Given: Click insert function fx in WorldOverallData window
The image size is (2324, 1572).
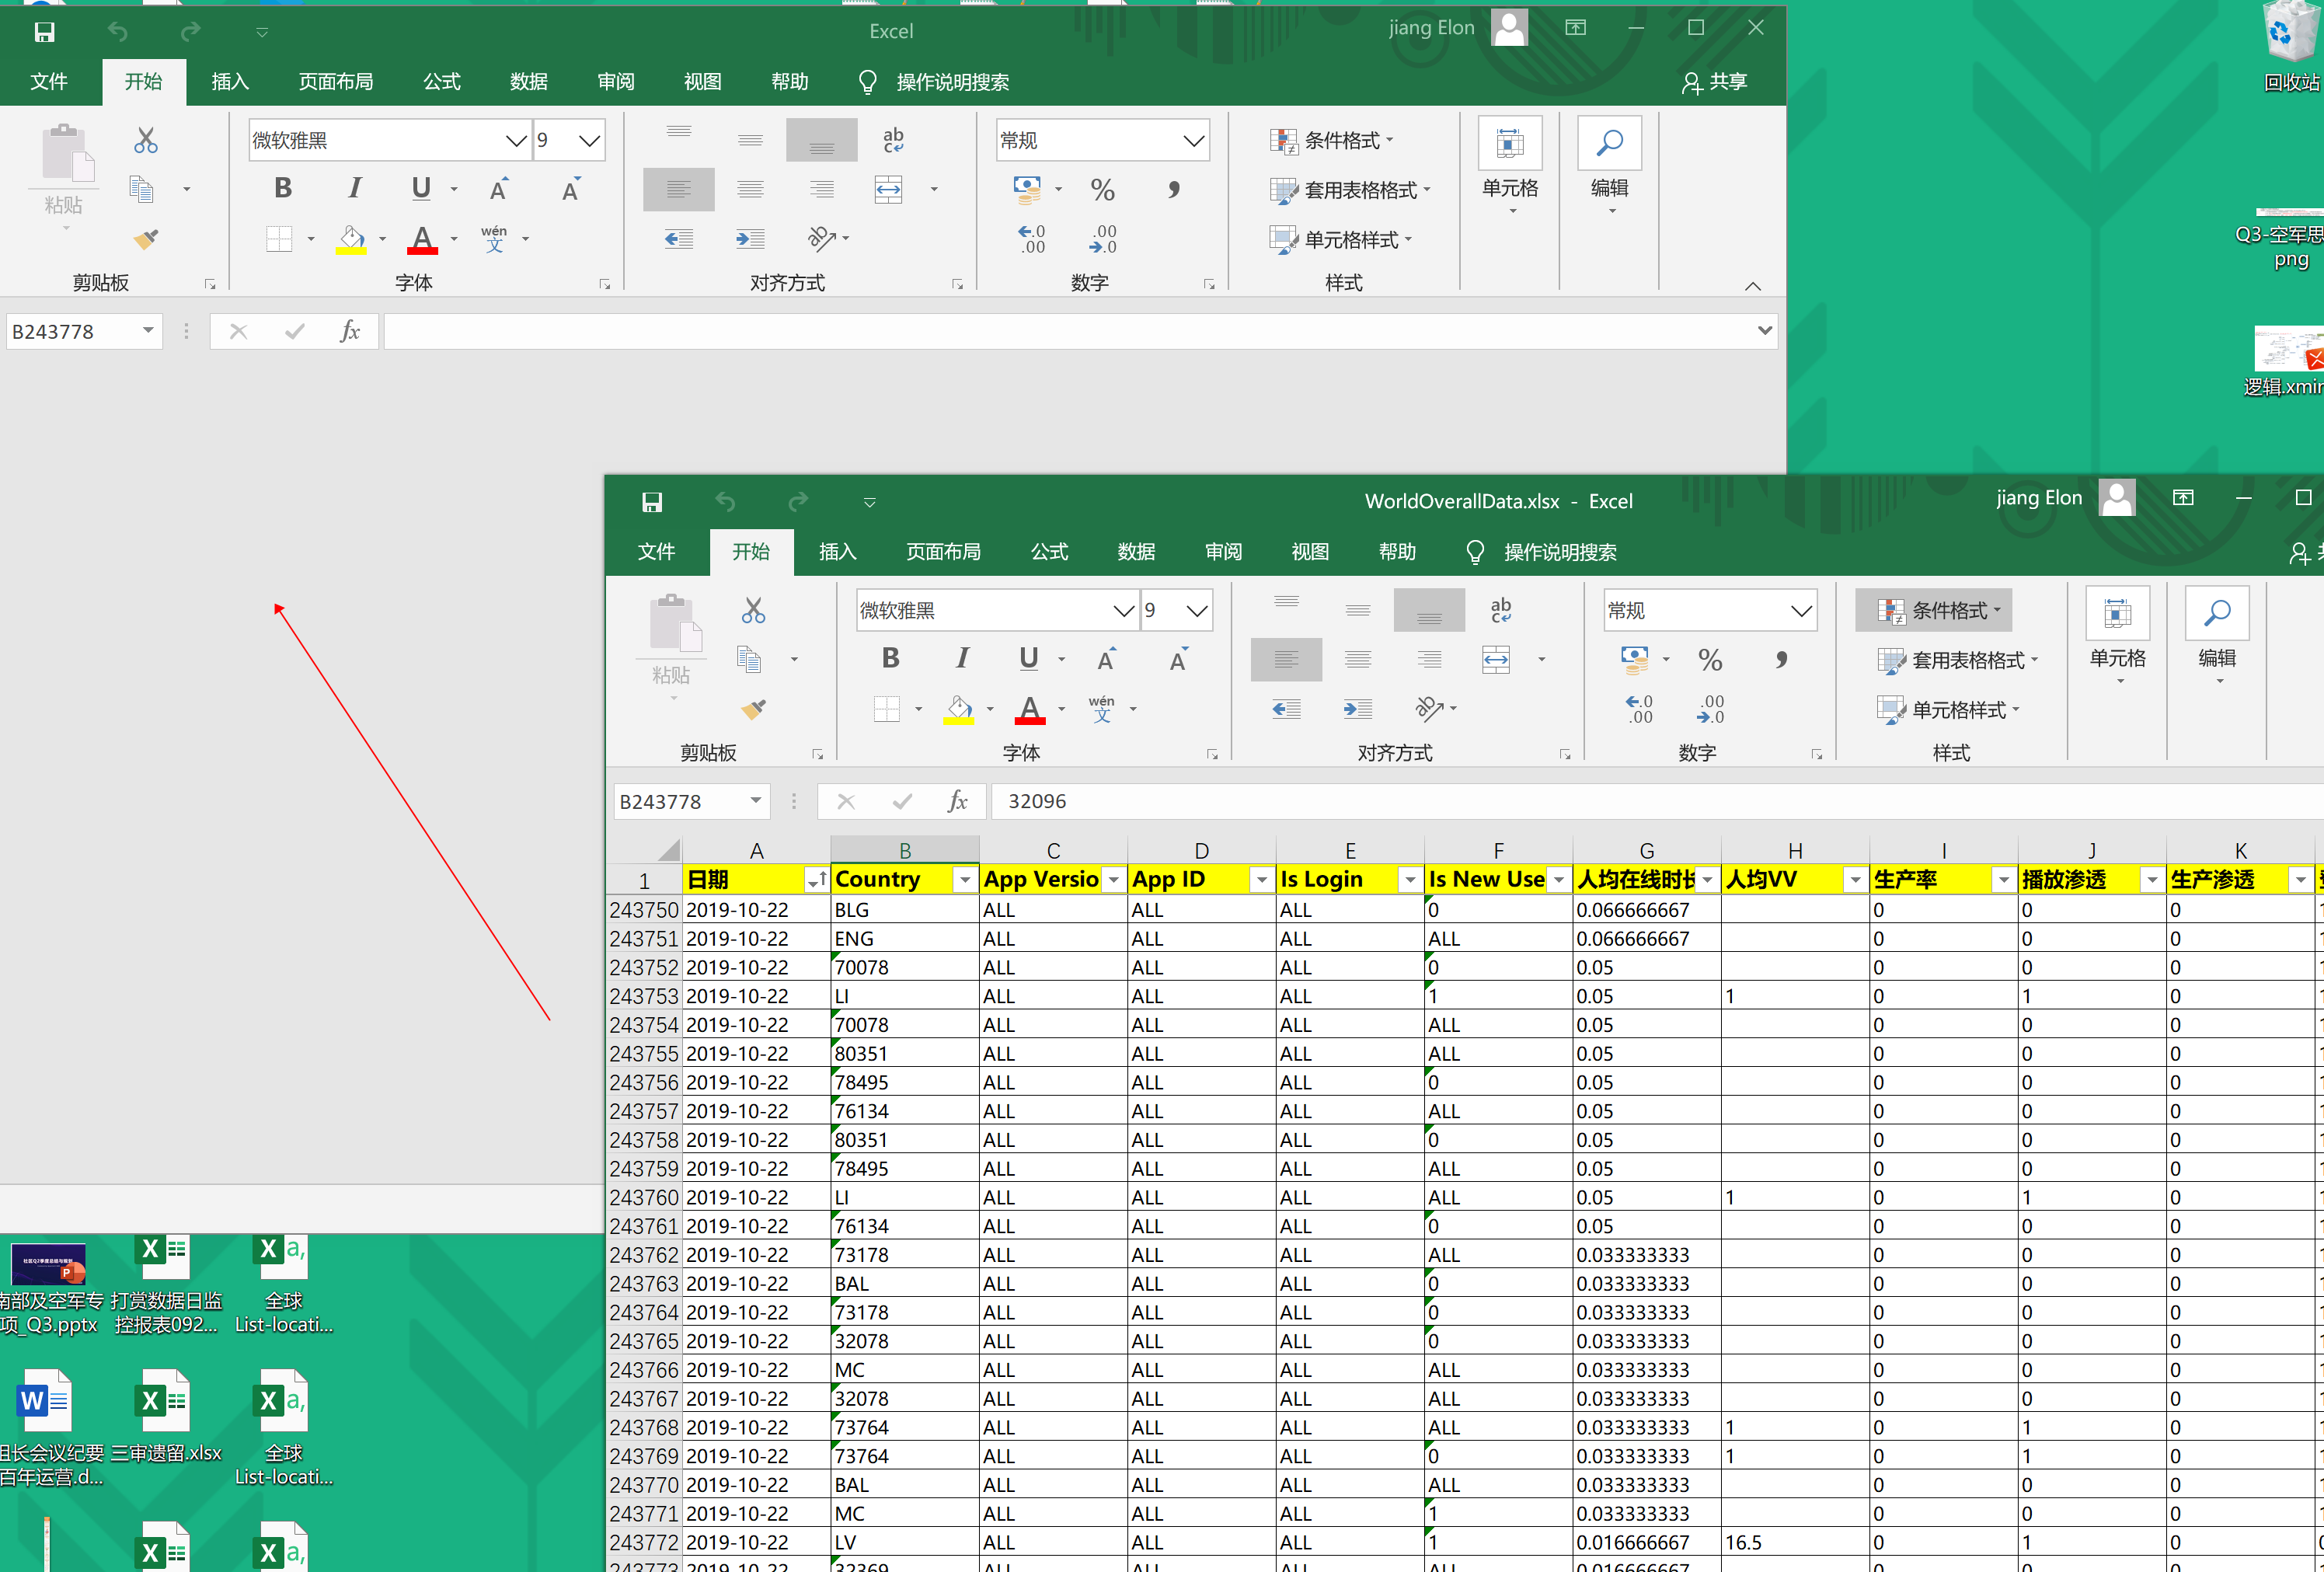Looking at the screenshot, I should 957,801.
